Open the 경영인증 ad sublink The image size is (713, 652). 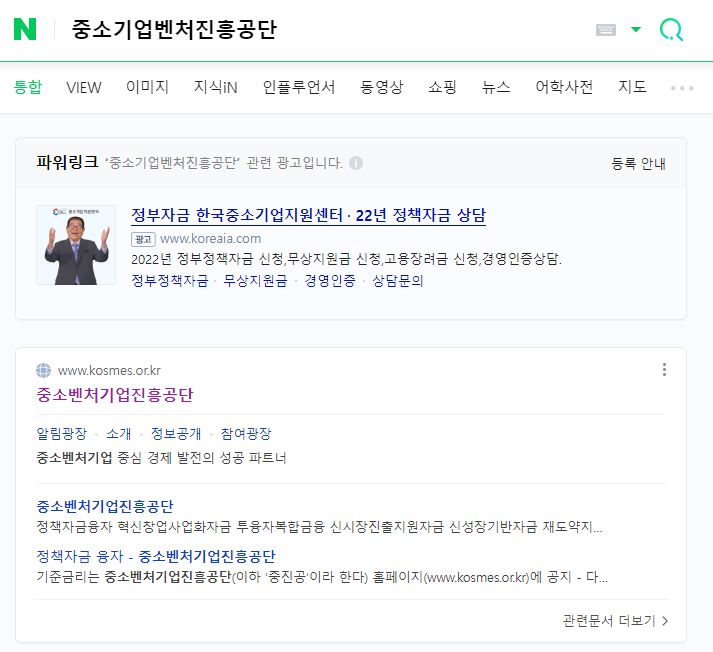[330, 281]
